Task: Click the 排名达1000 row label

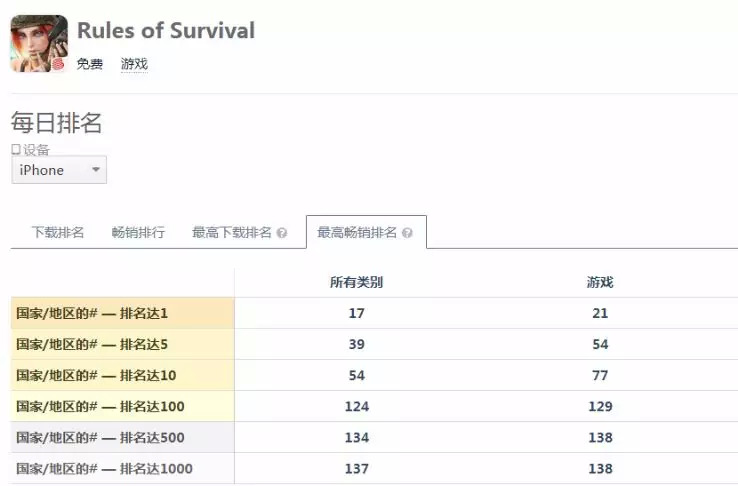Action: coord(104,469)
